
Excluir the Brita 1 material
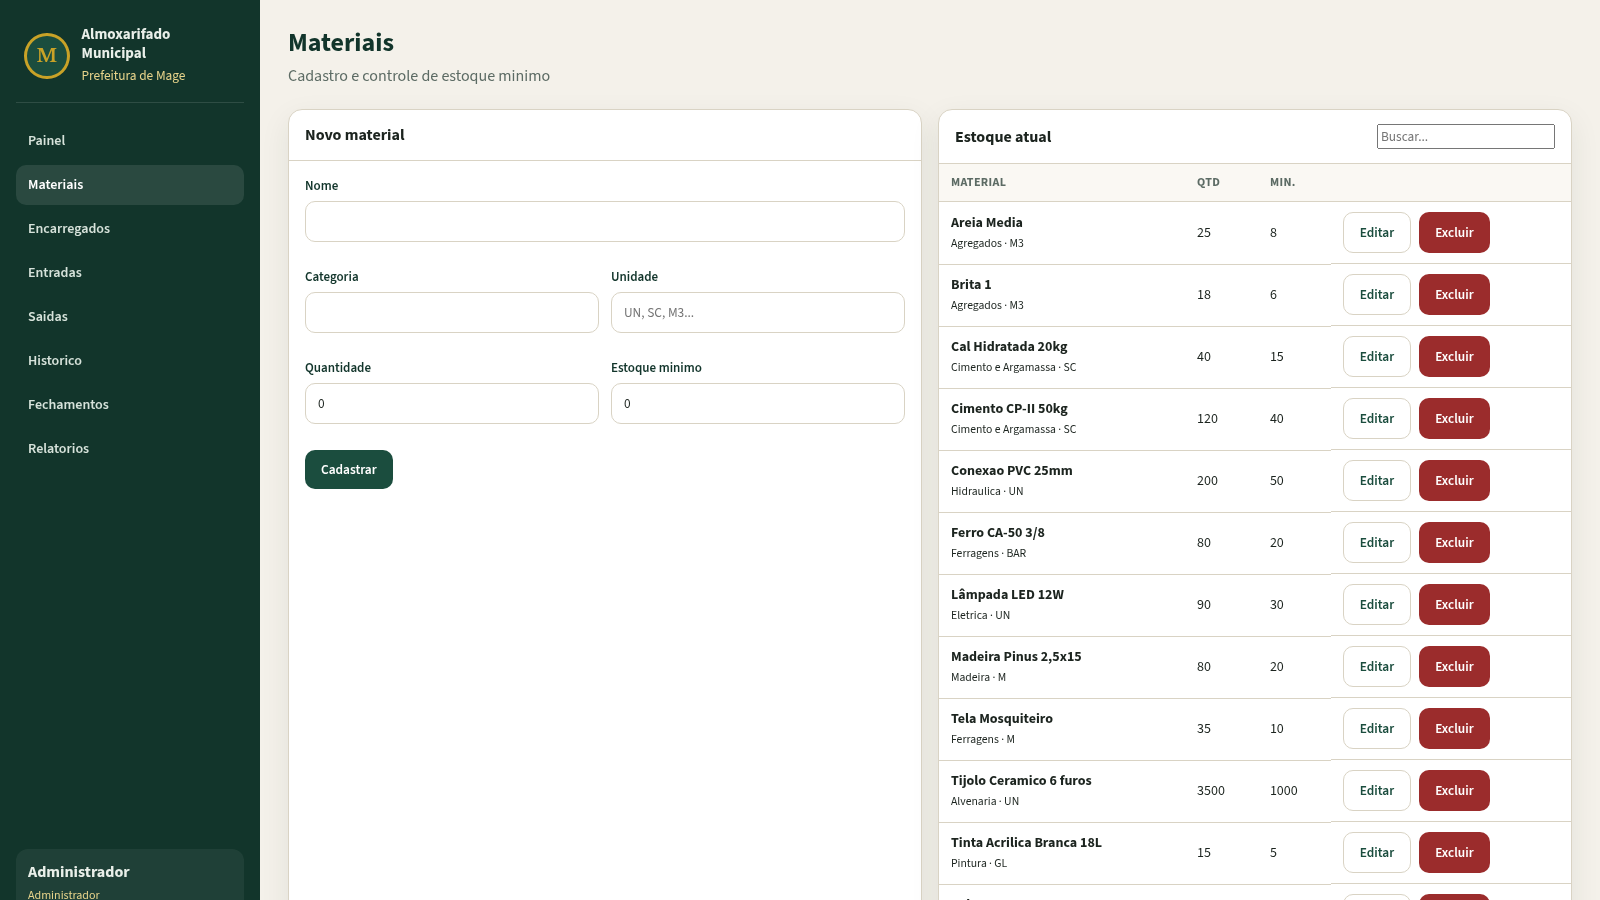point(1454,295)
